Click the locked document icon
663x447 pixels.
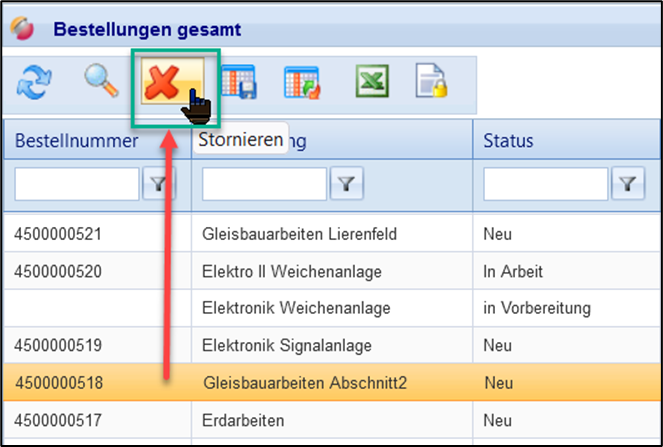coord(432,83)
